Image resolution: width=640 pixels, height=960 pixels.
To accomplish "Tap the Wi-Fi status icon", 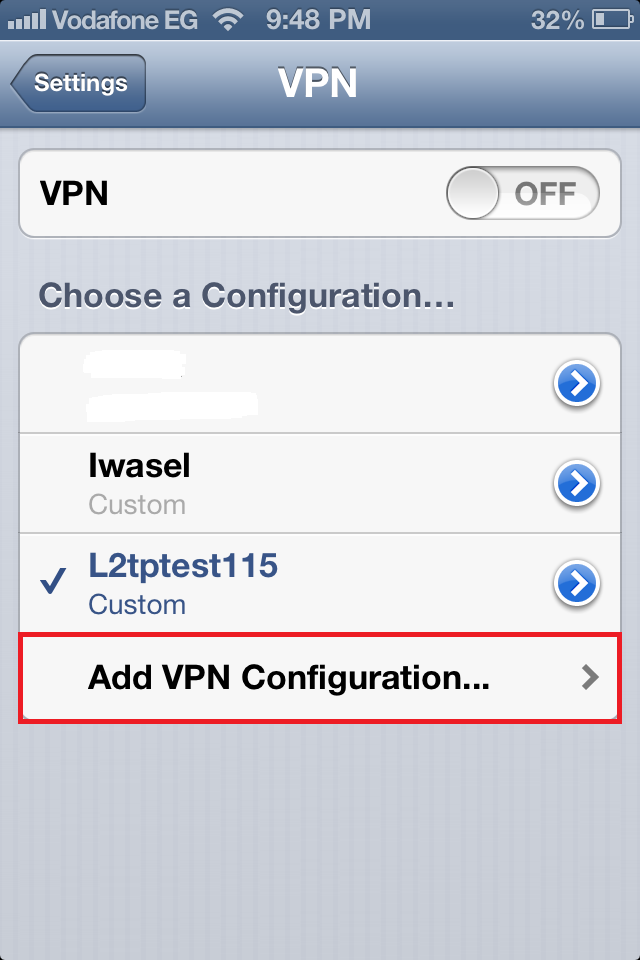I will 228,20.
